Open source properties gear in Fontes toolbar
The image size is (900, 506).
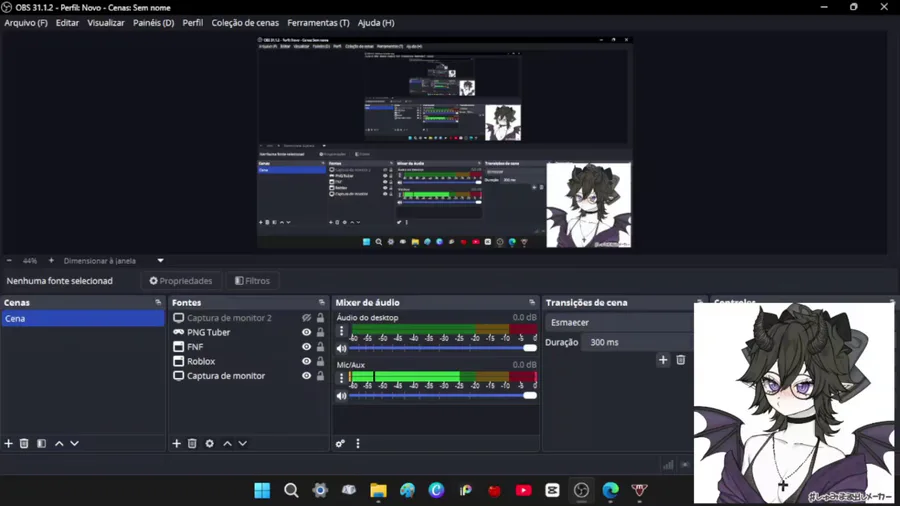(x=210, y=443)
